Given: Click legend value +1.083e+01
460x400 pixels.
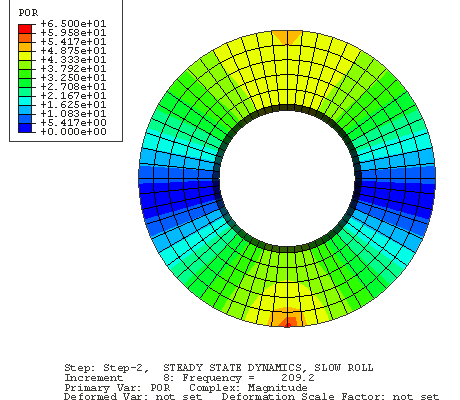Looking at the screenshot, I should (73, 114).
